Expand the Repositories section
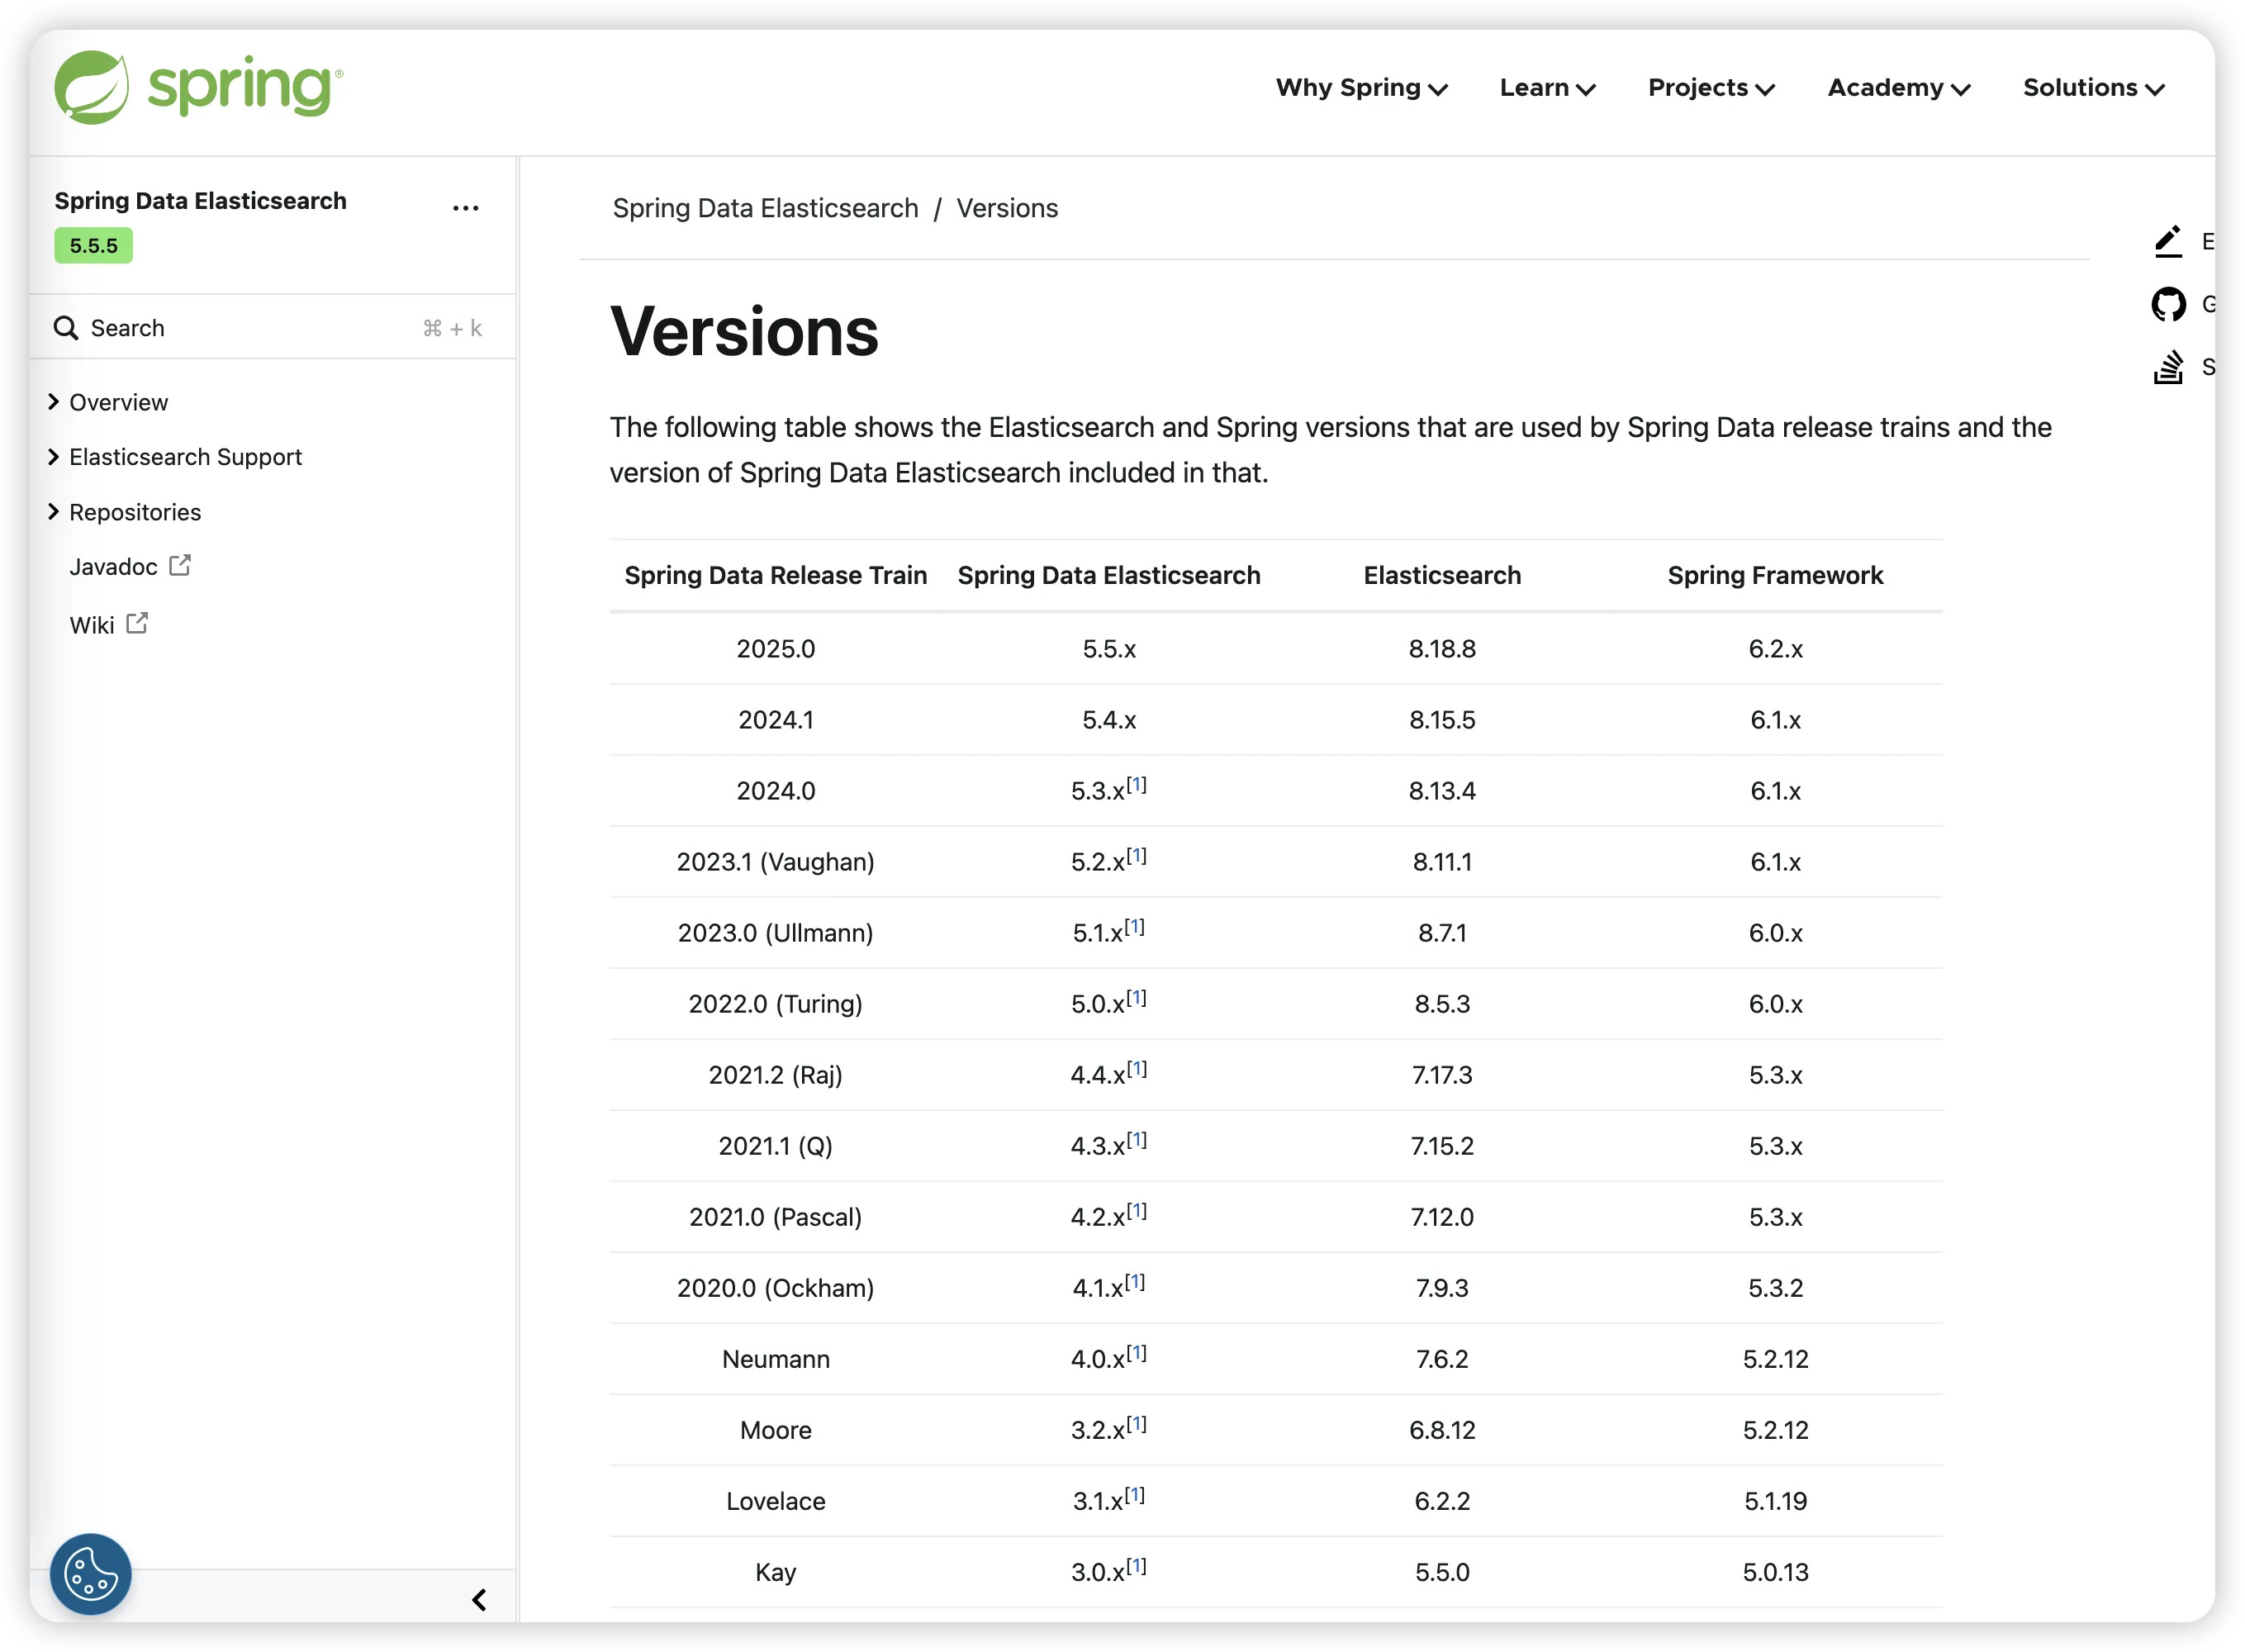Viewport: 2245px width, 1652px height. coord(54,512)
